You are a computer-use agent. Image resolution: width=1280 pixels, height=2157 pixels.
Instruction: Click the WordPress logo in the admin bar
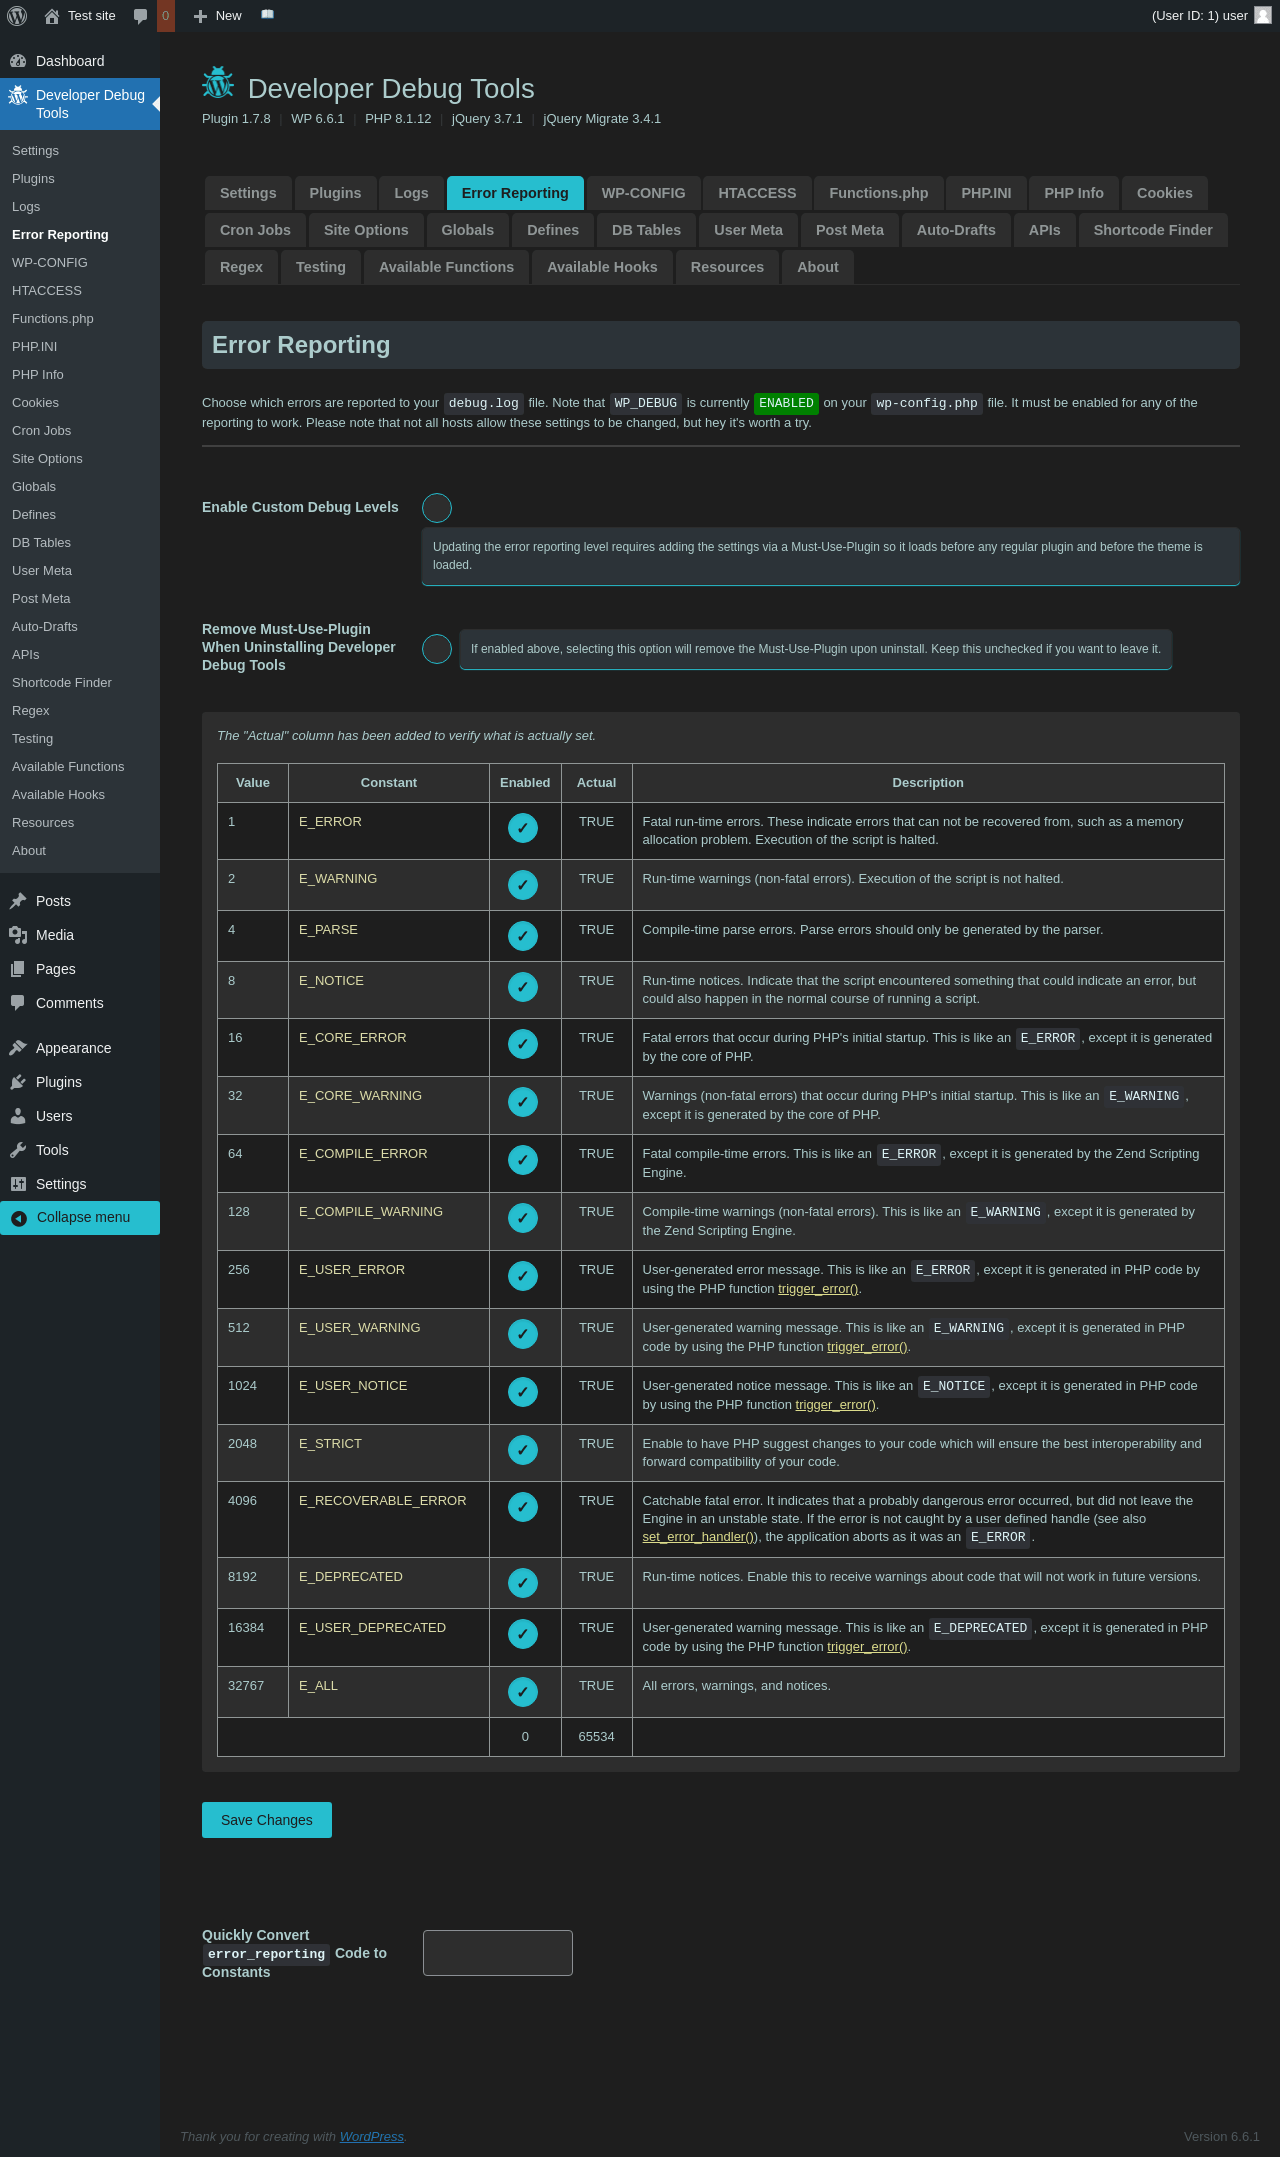(x=17, y=16)
